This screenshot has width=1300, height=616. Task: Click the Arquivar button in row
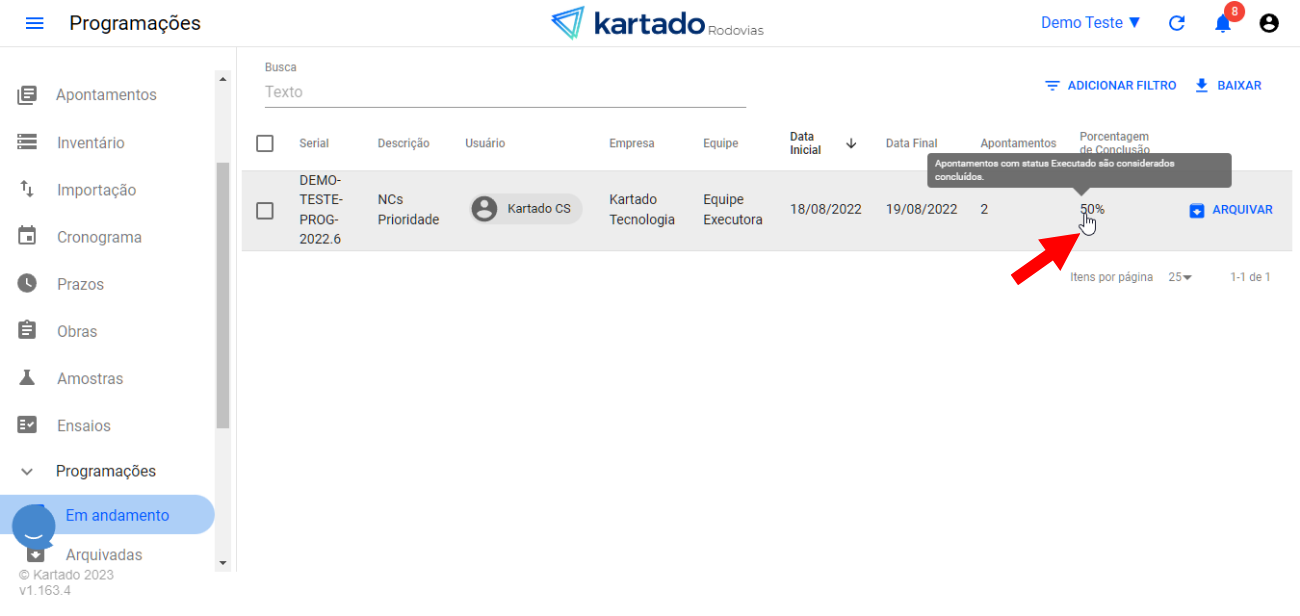point(1231,210)
